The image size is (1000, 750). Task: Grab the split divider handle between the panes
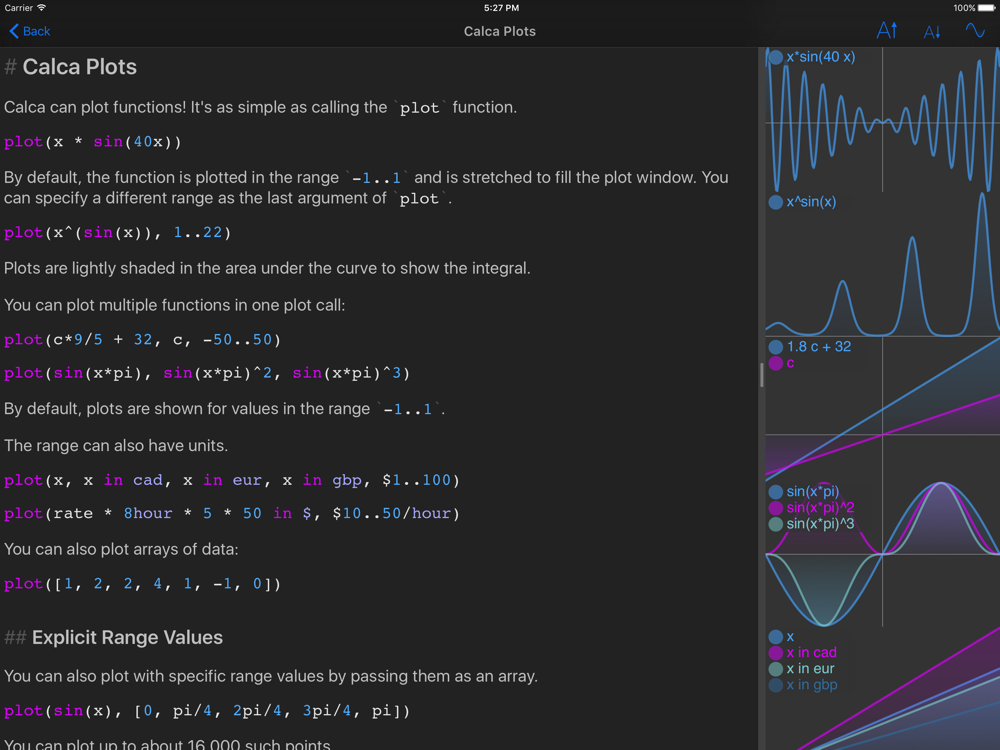tap(761, 375)
